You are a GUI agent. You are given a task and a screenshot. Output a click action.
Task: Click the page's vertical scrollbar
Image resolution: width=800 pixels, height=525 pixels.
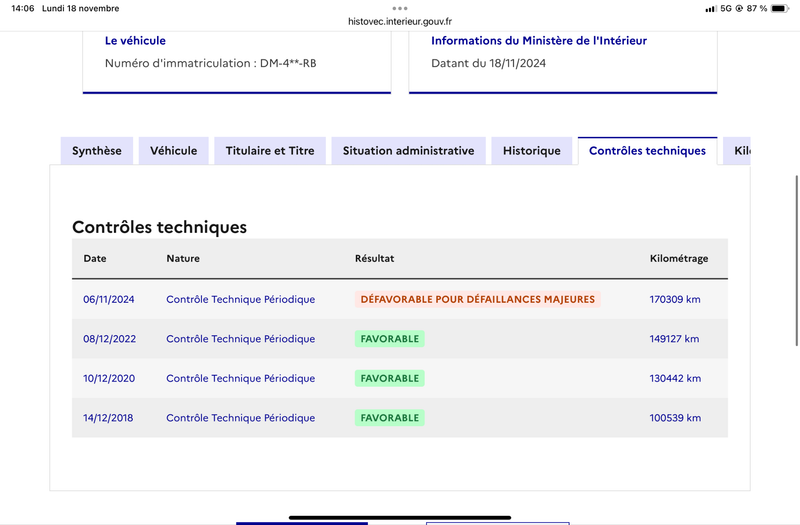pos(796,261)
